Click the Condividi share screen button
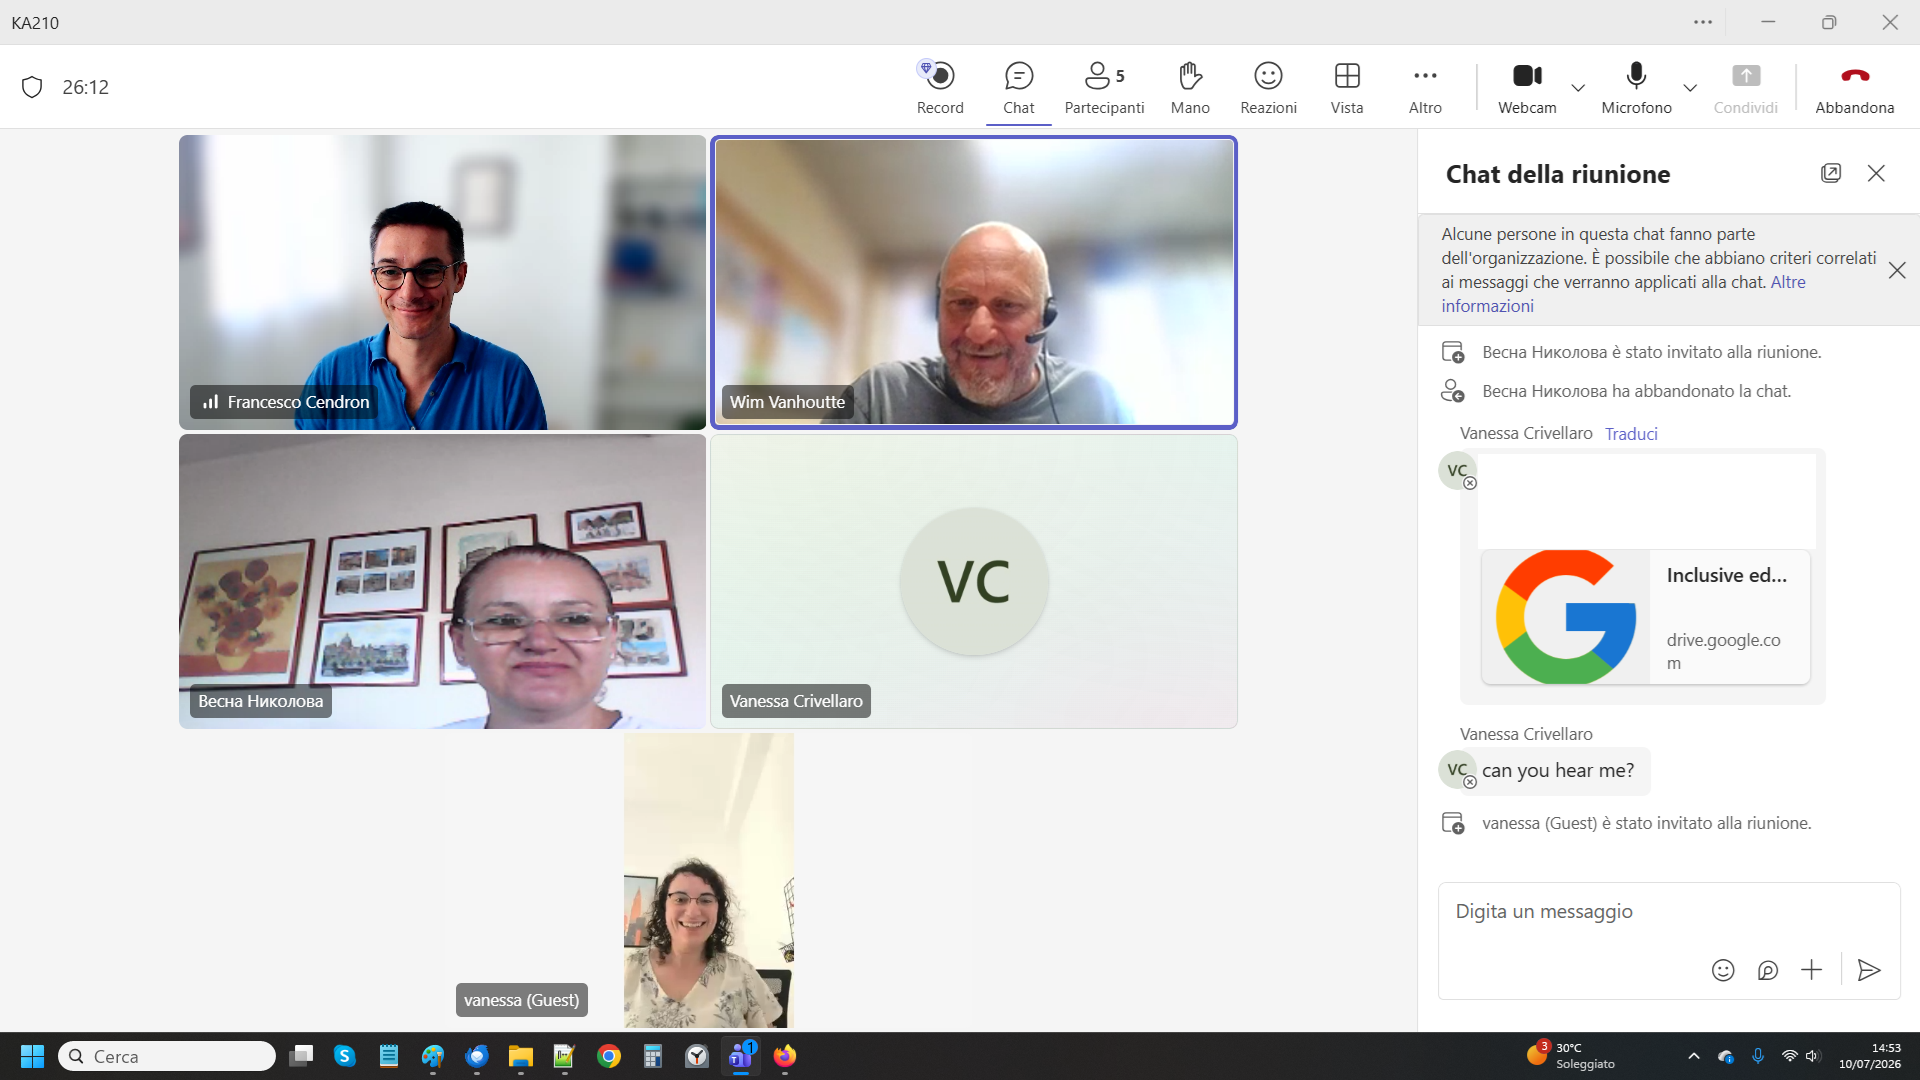 pos(1745,87)
